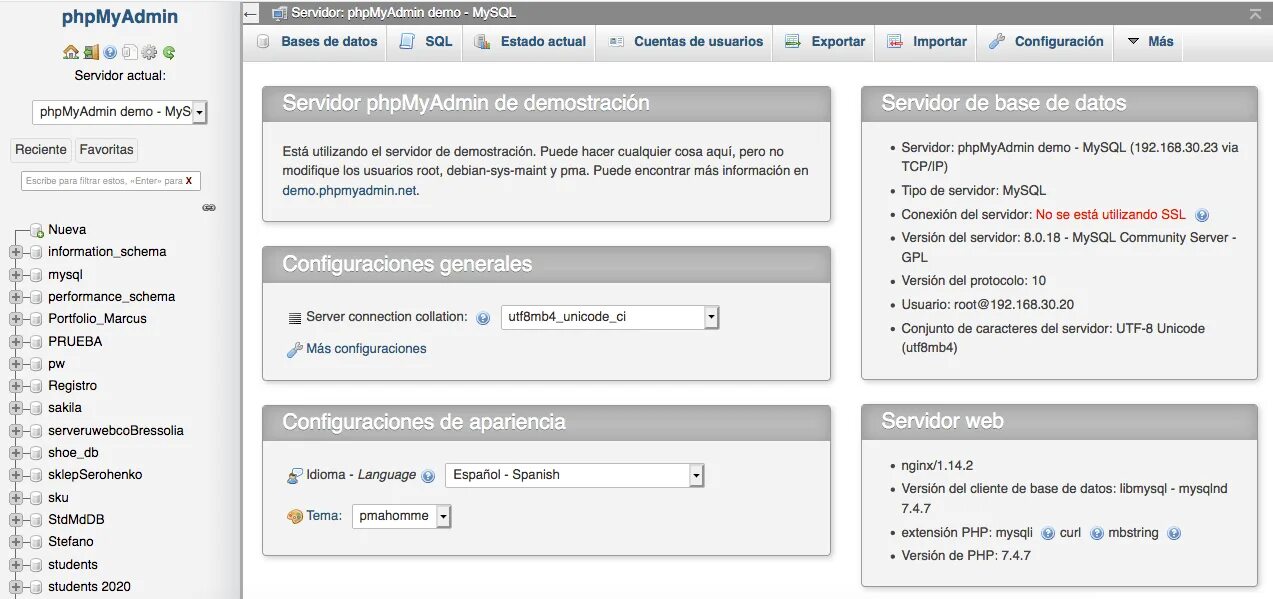Image resolution: width=1273 pixels, height=599 pixels.
Task: Open the Más configuraciones link
Action: click(x=366, y=349)
